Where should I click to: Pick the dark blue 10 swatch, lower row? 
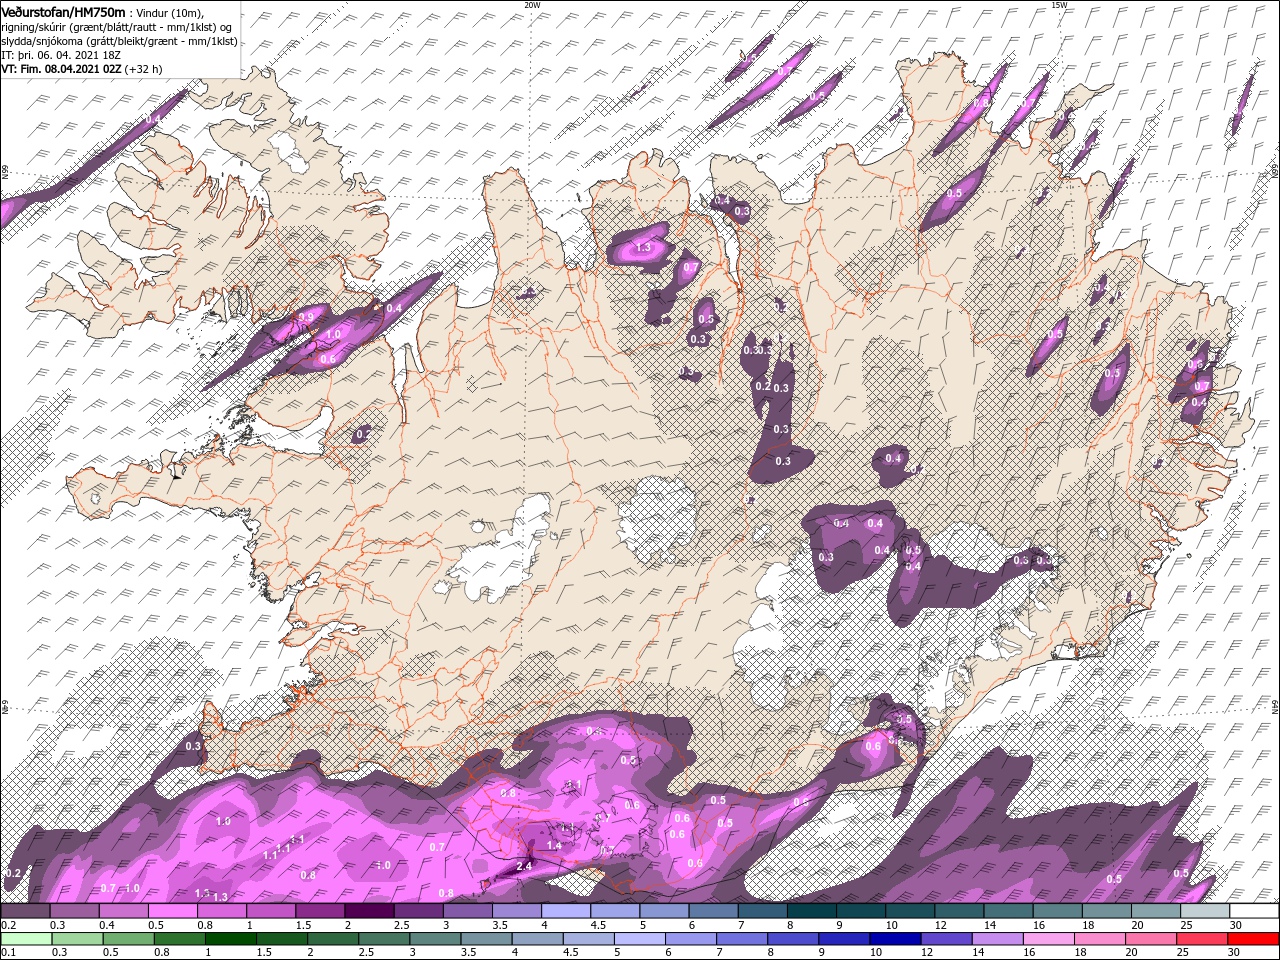click(x=894, y=939)
